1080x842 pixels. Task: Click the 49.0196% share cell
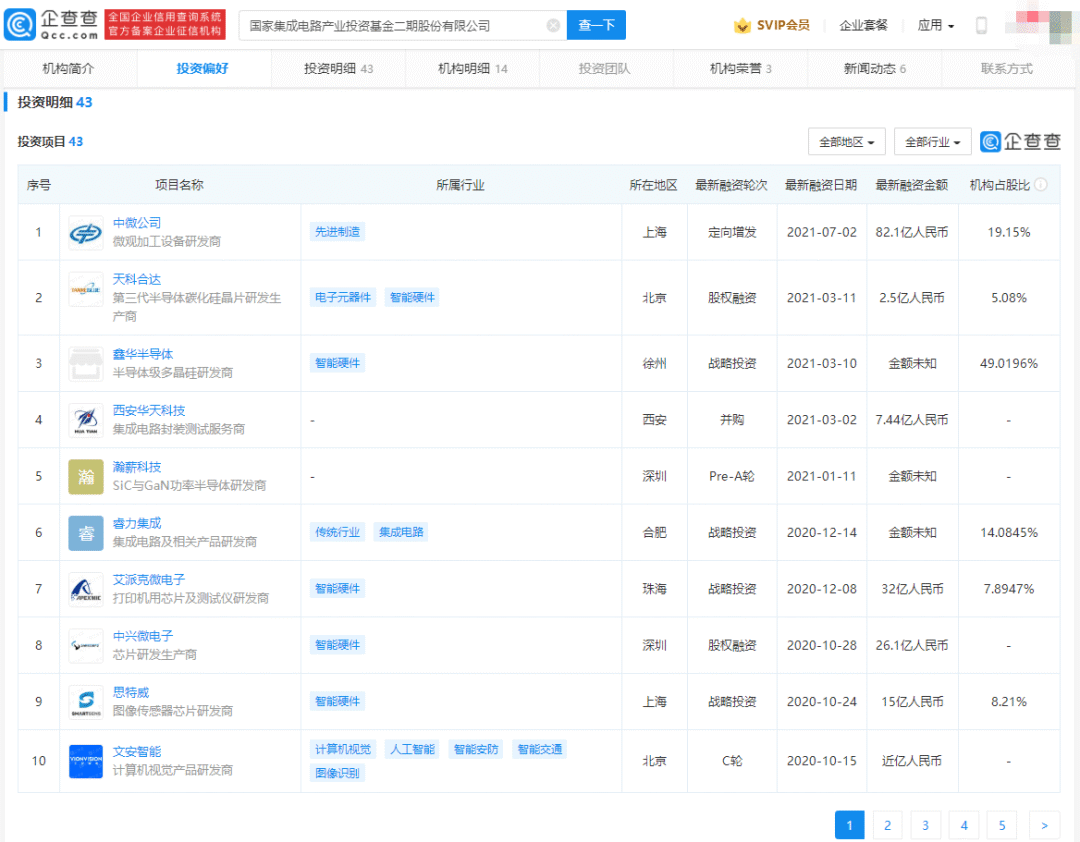(1008, 363)
